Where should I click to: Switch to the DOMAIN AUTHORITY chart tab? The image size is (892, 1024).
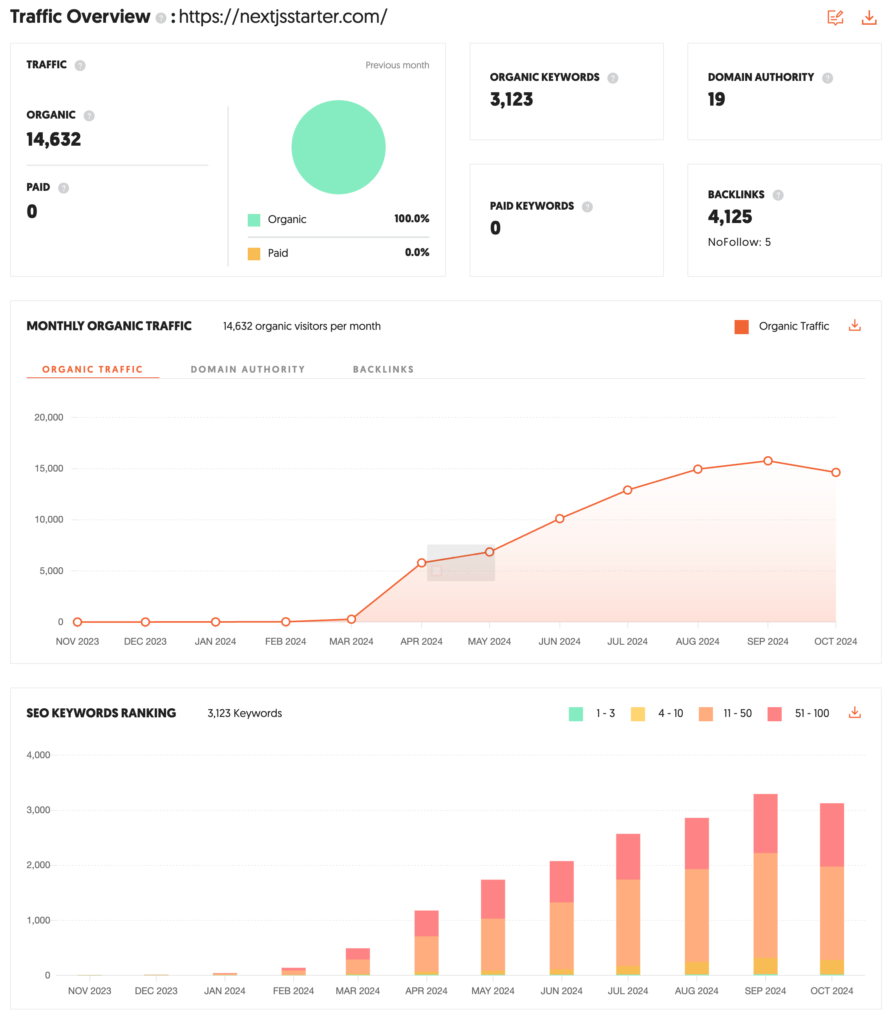(248, 369)
